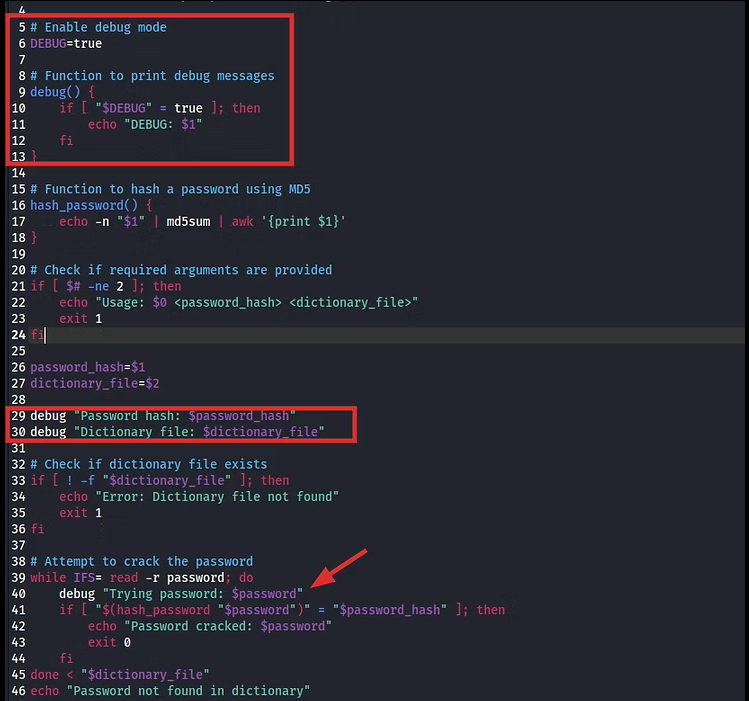Screen dimensions: 749x701
Task: Click the 'fi' on line 44
Action: pyautogui.click(x=66, y=659)
